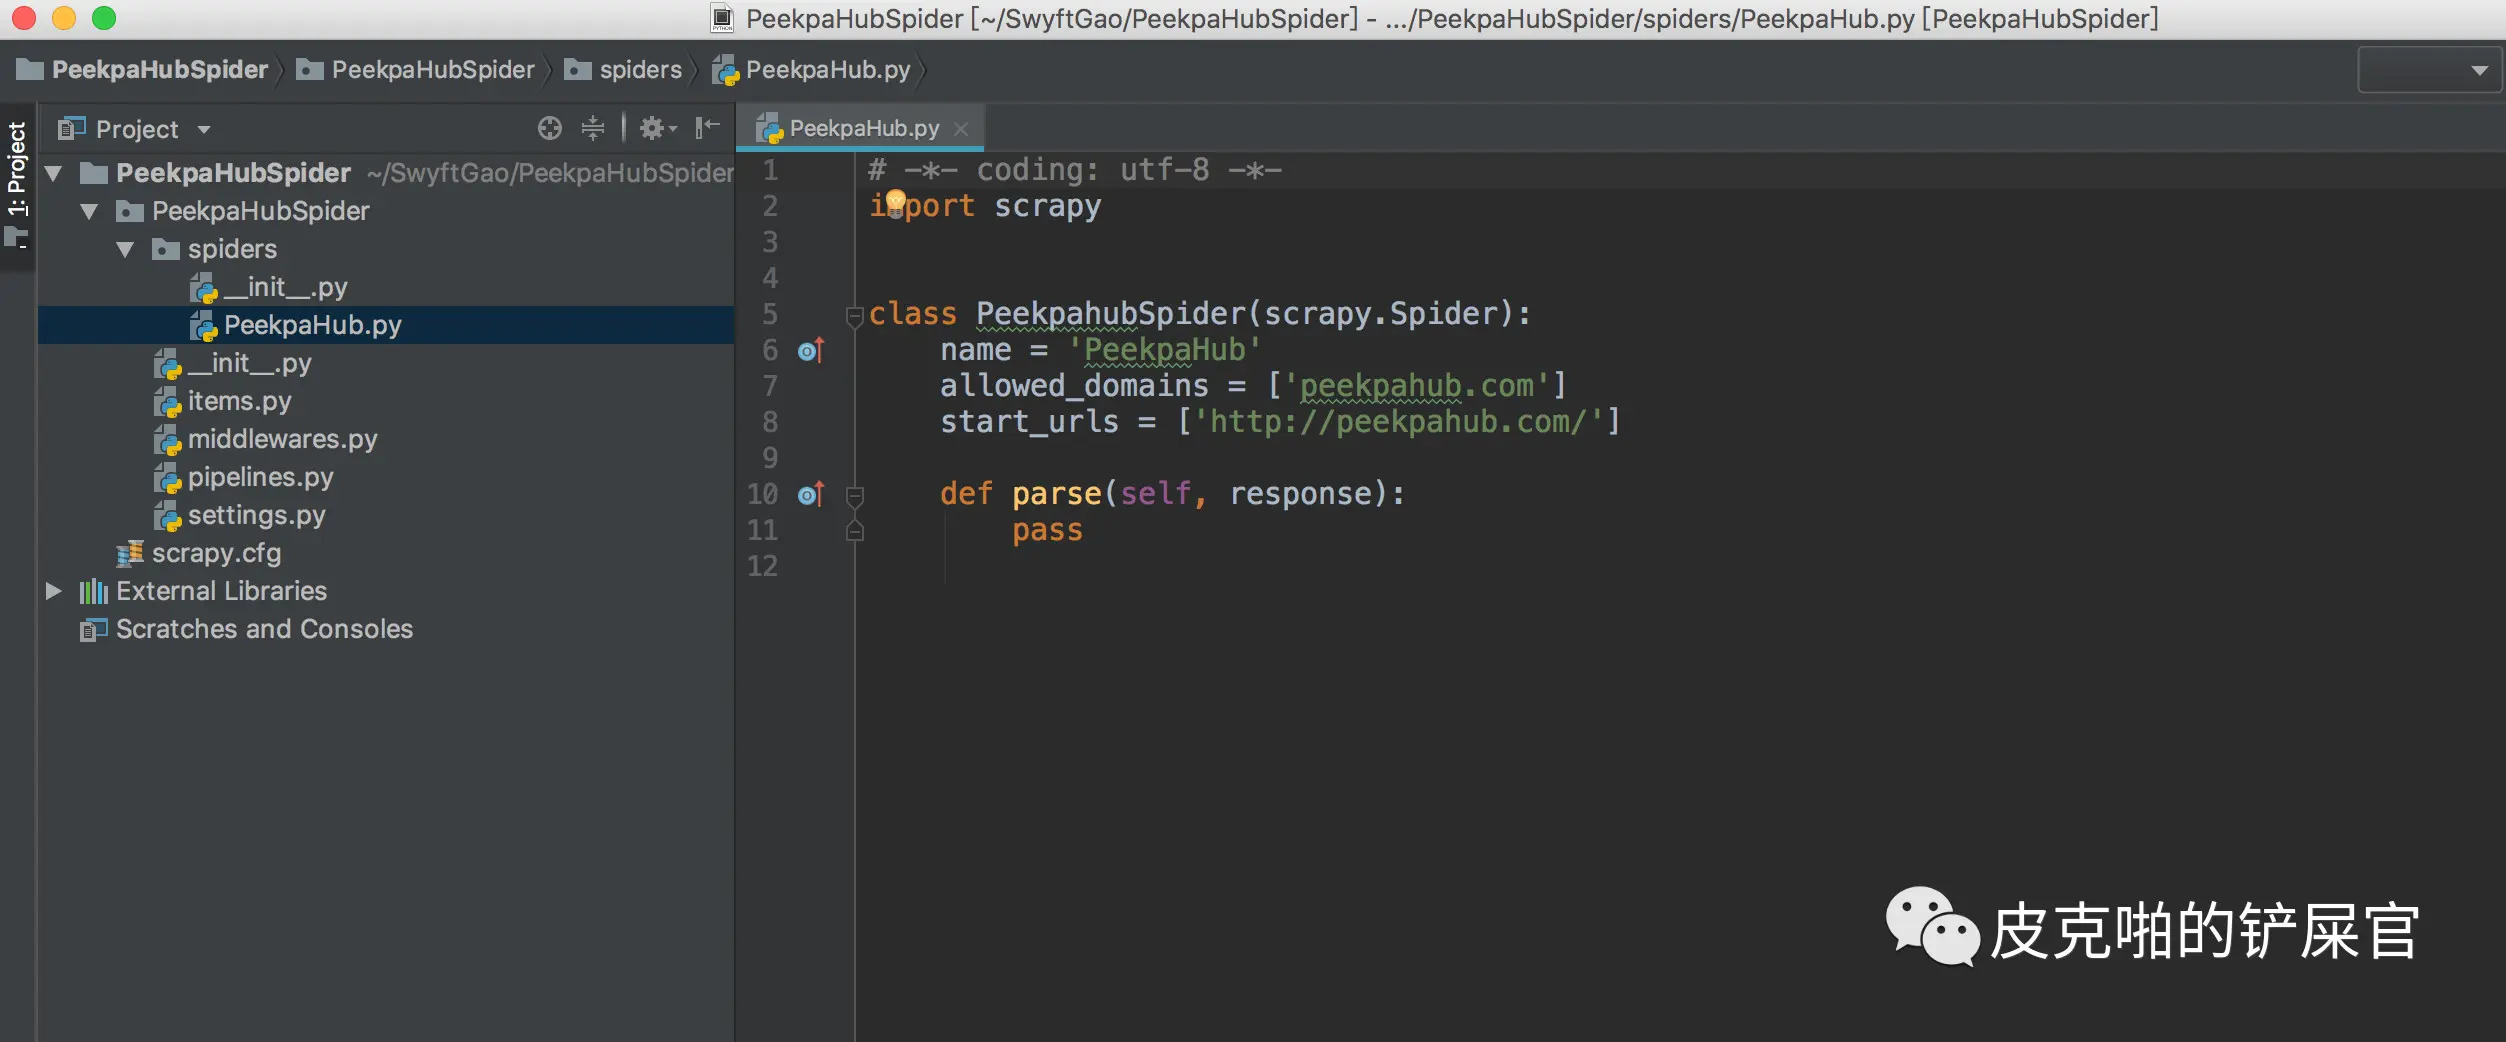The image size is (2506, 1042).
Task: Select PeekpaHub.py in the project tree
Action: pos(386,325)
